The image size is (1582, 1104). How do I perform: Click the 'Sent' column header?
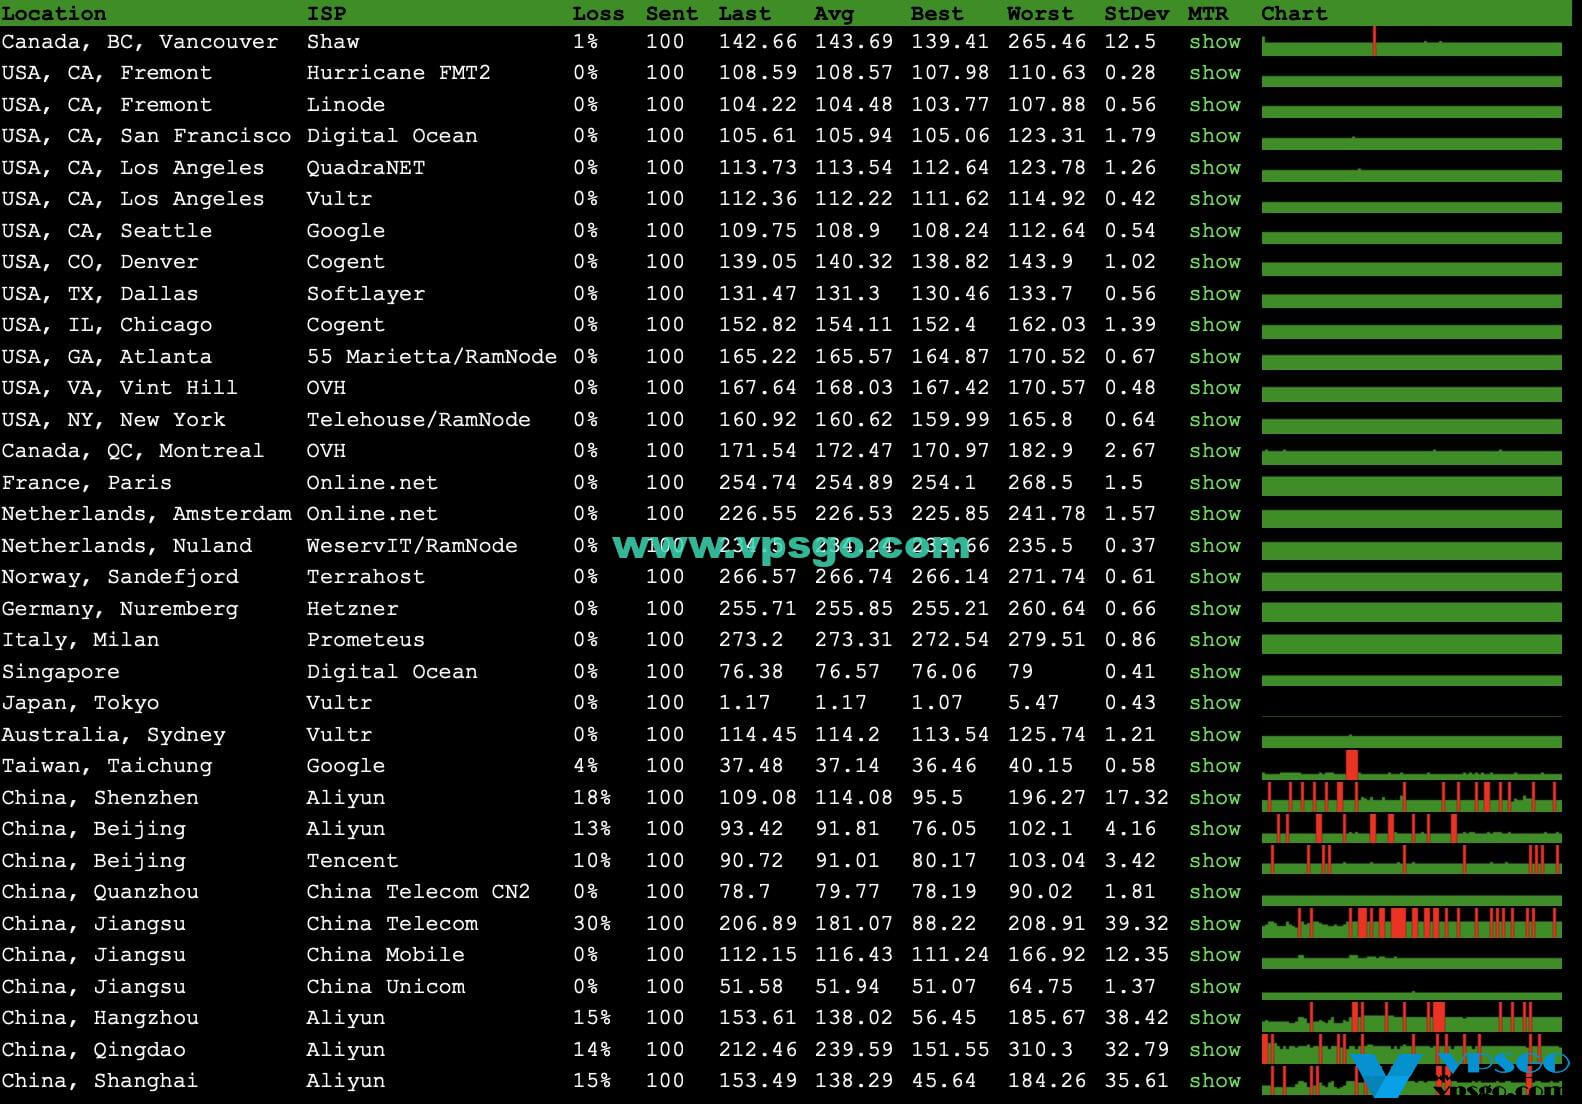[x=671, y=13]
